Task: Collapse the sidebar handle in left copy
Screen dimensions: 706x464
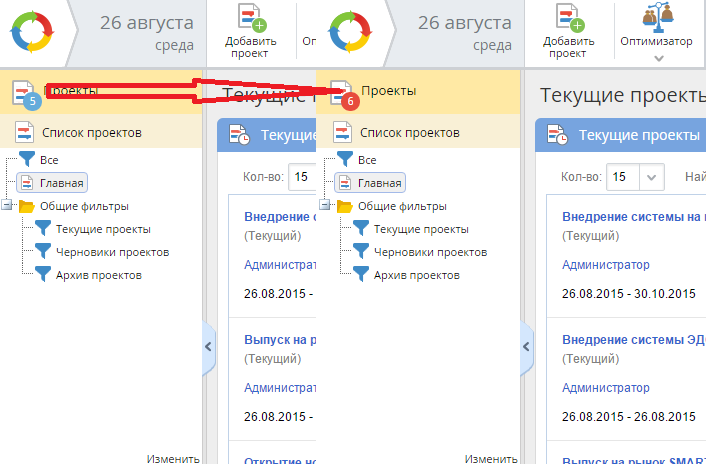Action: [209, 346]
